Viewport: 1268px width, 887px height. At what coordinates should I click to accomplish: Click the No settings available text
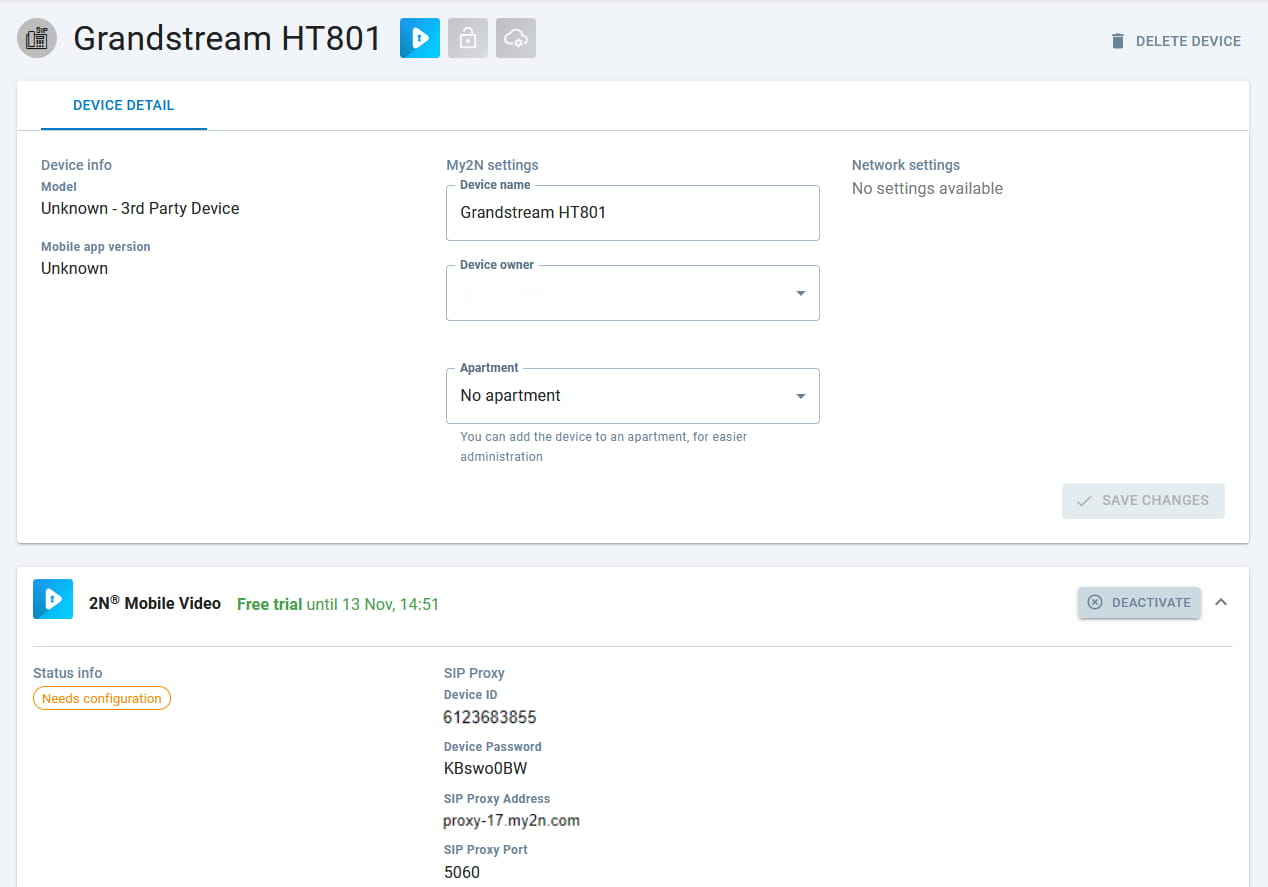coord(927,188)
